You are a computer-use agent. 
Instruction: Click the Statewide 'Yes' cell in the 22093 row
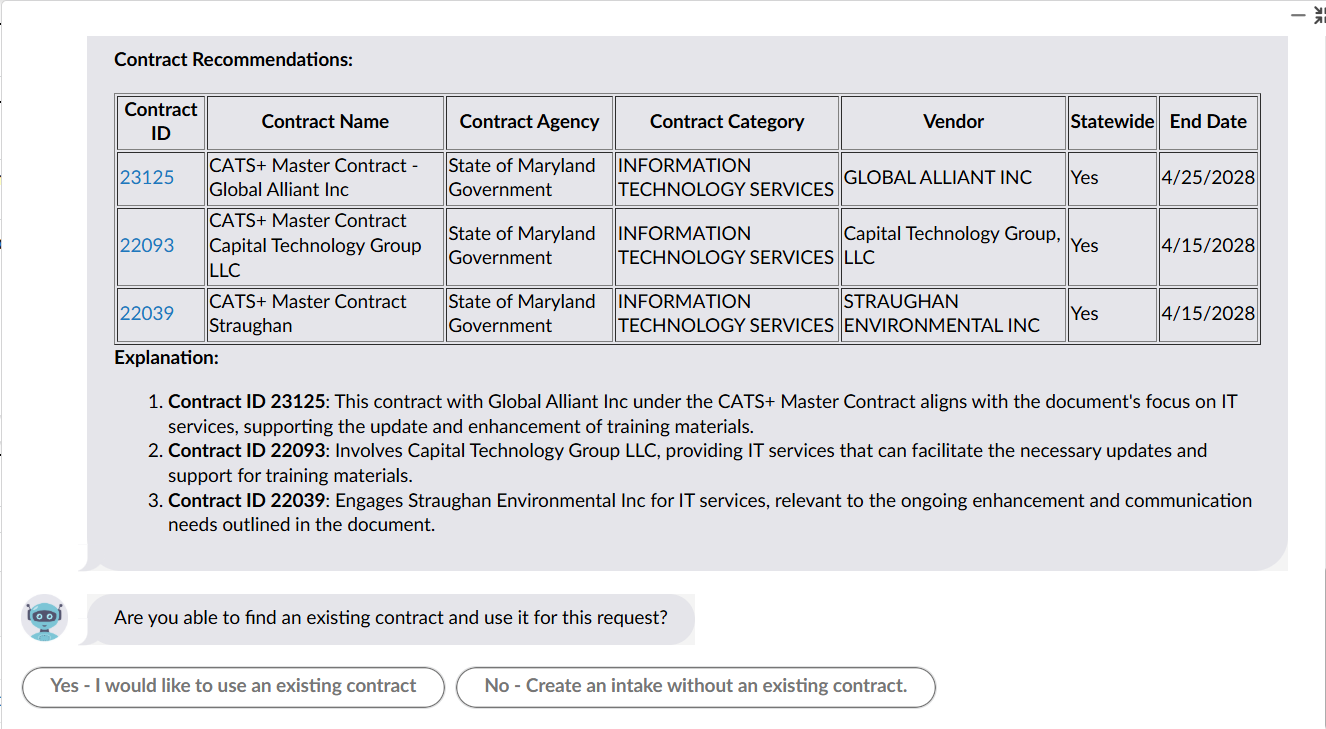[x=1112, y=246]
